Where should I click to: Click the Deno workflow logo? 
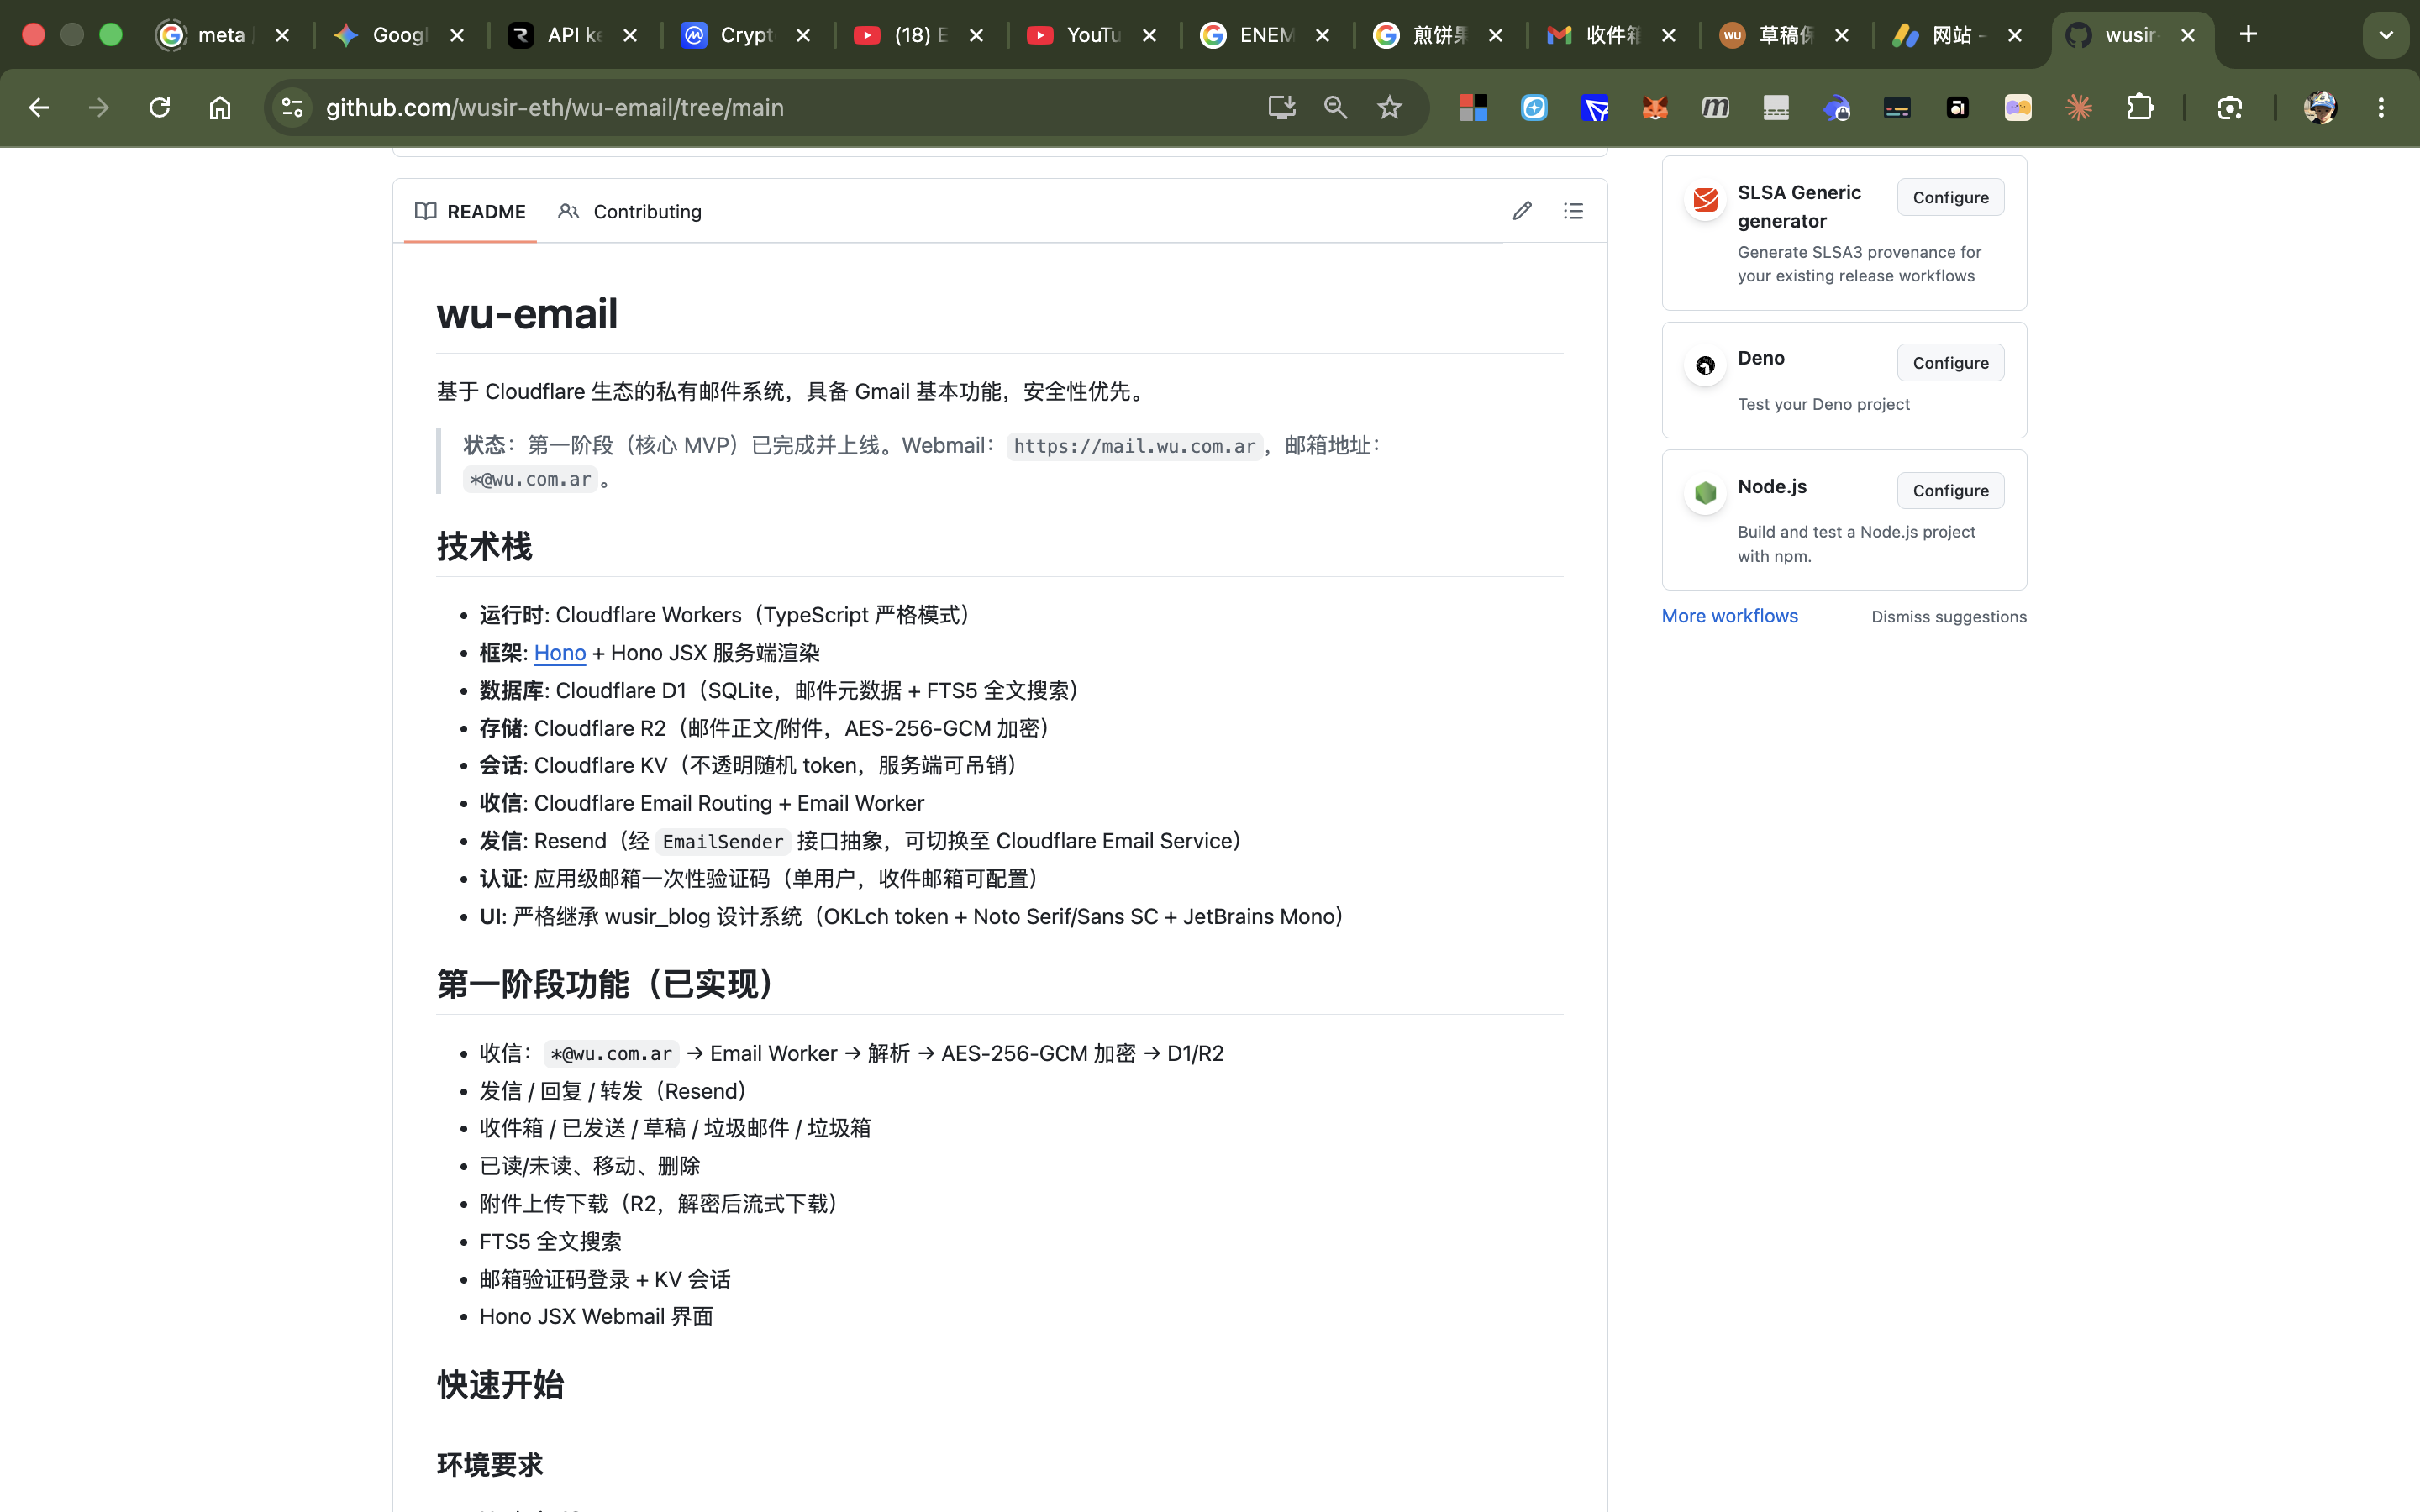coord(1705,365)
